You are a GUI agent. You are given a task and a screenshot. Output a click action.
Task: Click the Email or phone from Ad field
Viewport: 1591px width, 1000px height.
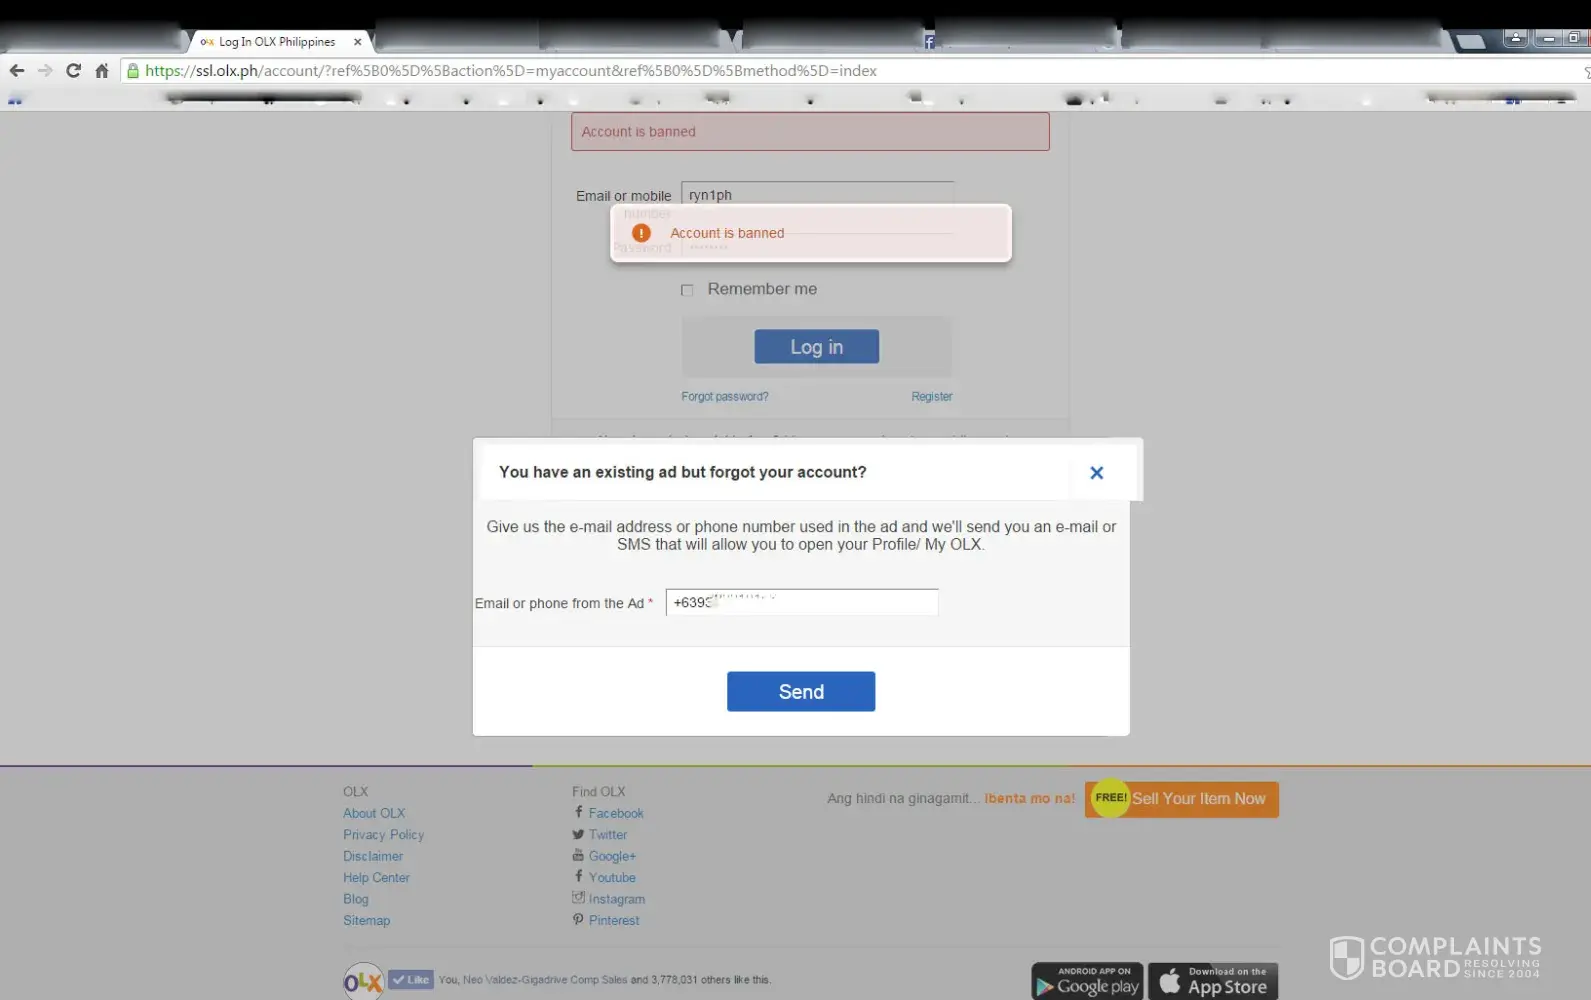[802, 602]
